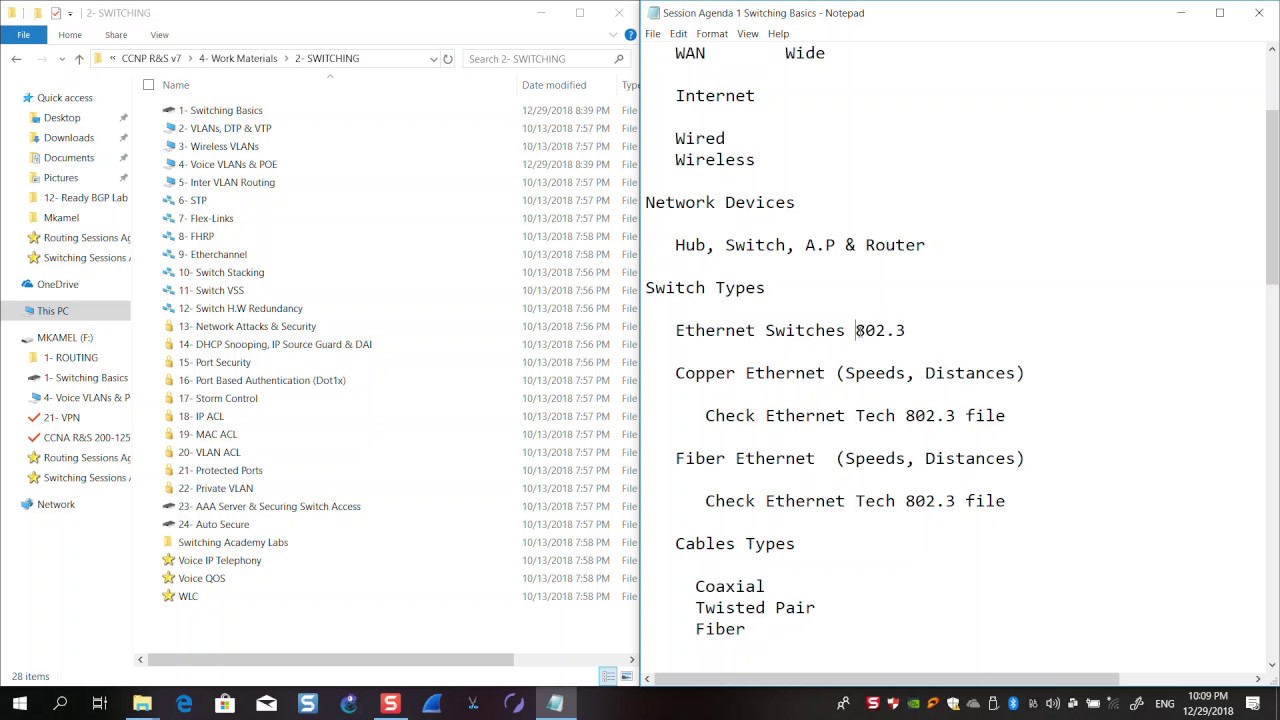Expand hidden breadcrumb folders chevron in address bar
The height and width of the screenshot is (720, 1280).
click(x=113, y=59)
